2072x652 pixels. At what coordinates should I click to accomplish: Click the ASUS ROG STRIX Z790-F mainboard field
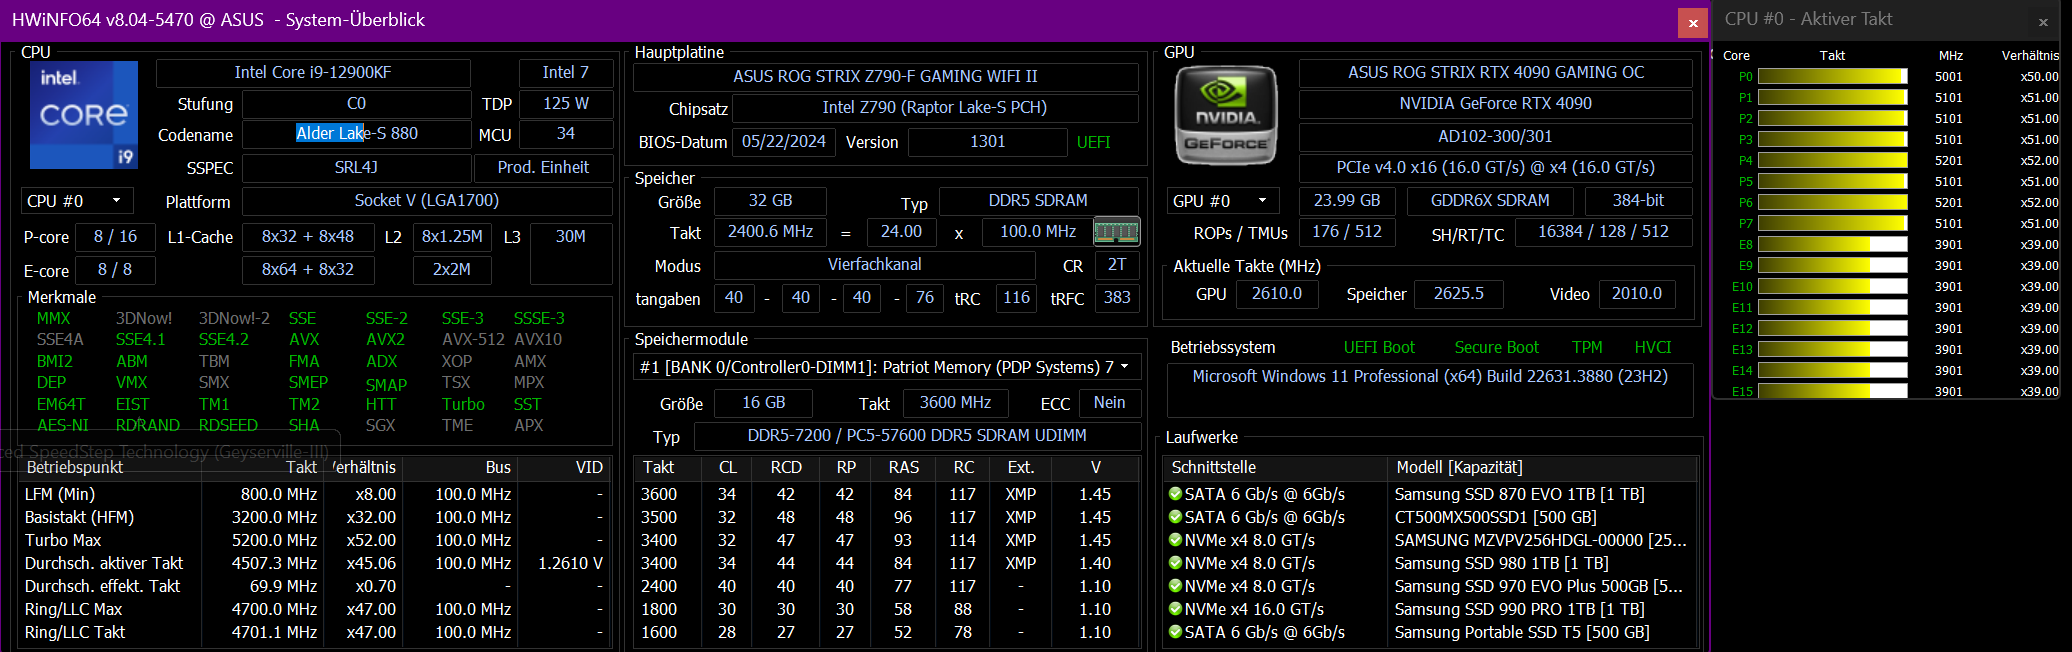(885, 76)
